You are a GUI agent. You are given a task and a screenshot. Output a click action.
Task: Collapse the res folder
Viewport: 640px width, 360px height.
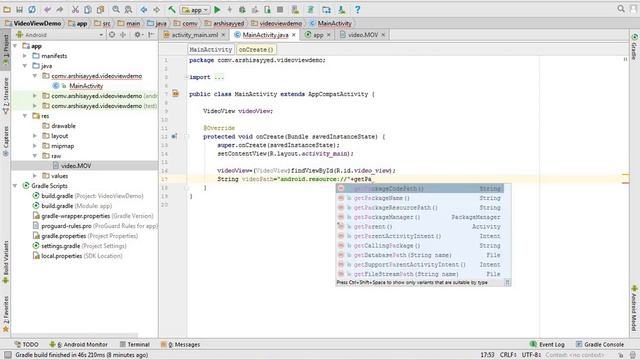tap(25, 116)
